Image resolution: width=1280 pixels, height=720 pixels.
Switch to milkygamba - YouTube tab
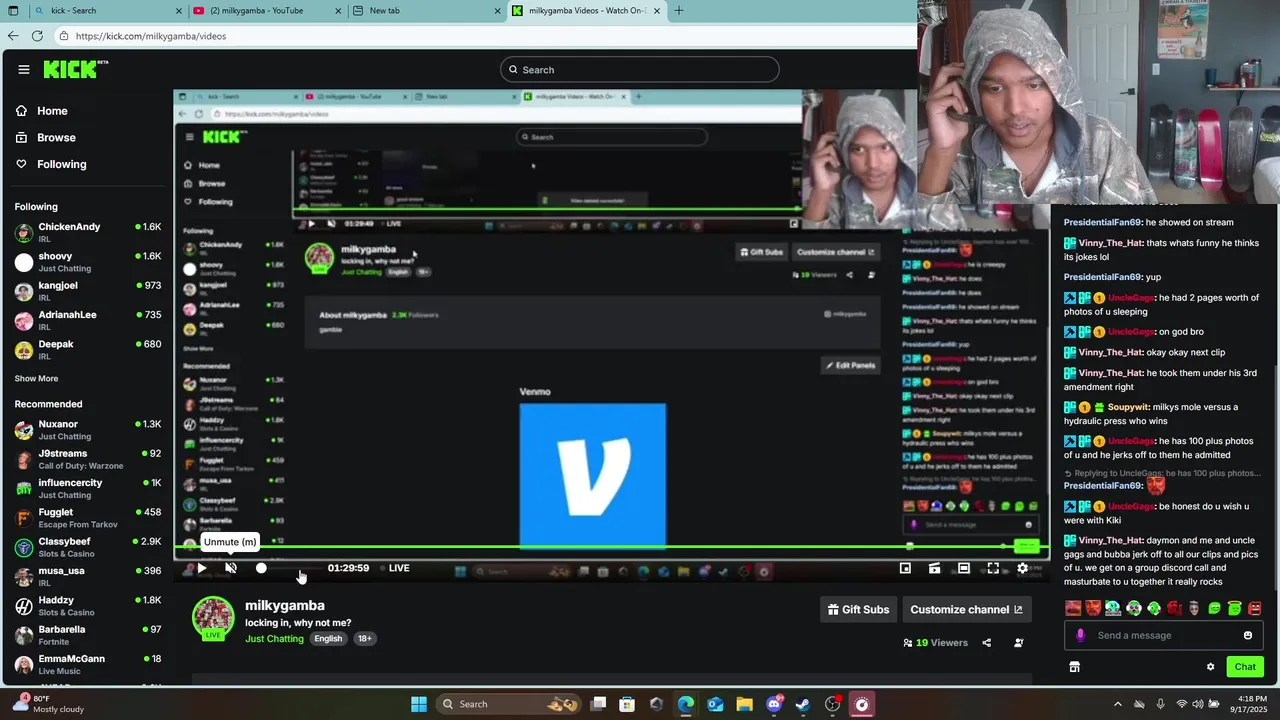point(268,11)
